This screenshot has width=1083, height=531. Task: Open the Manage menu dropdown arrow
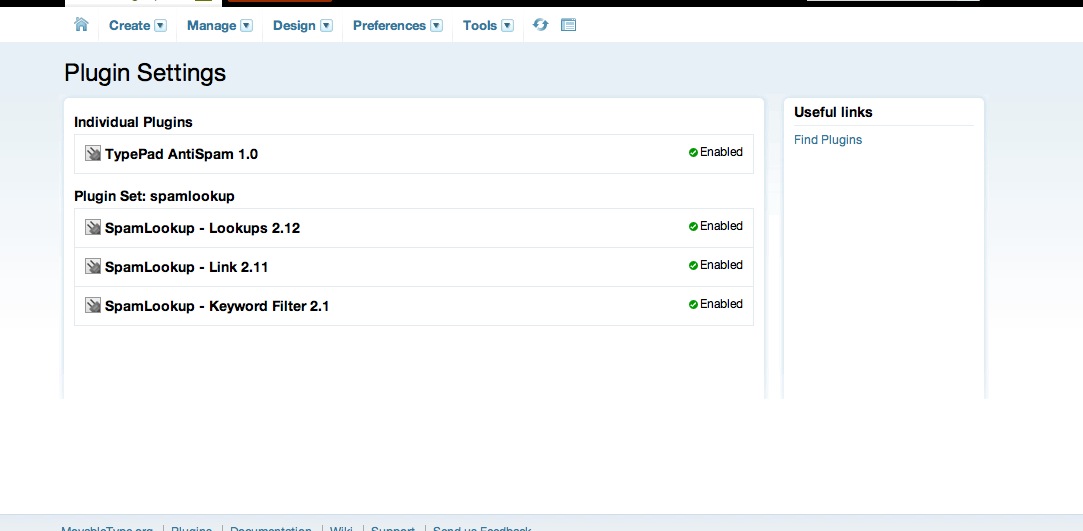click(246, 26)
